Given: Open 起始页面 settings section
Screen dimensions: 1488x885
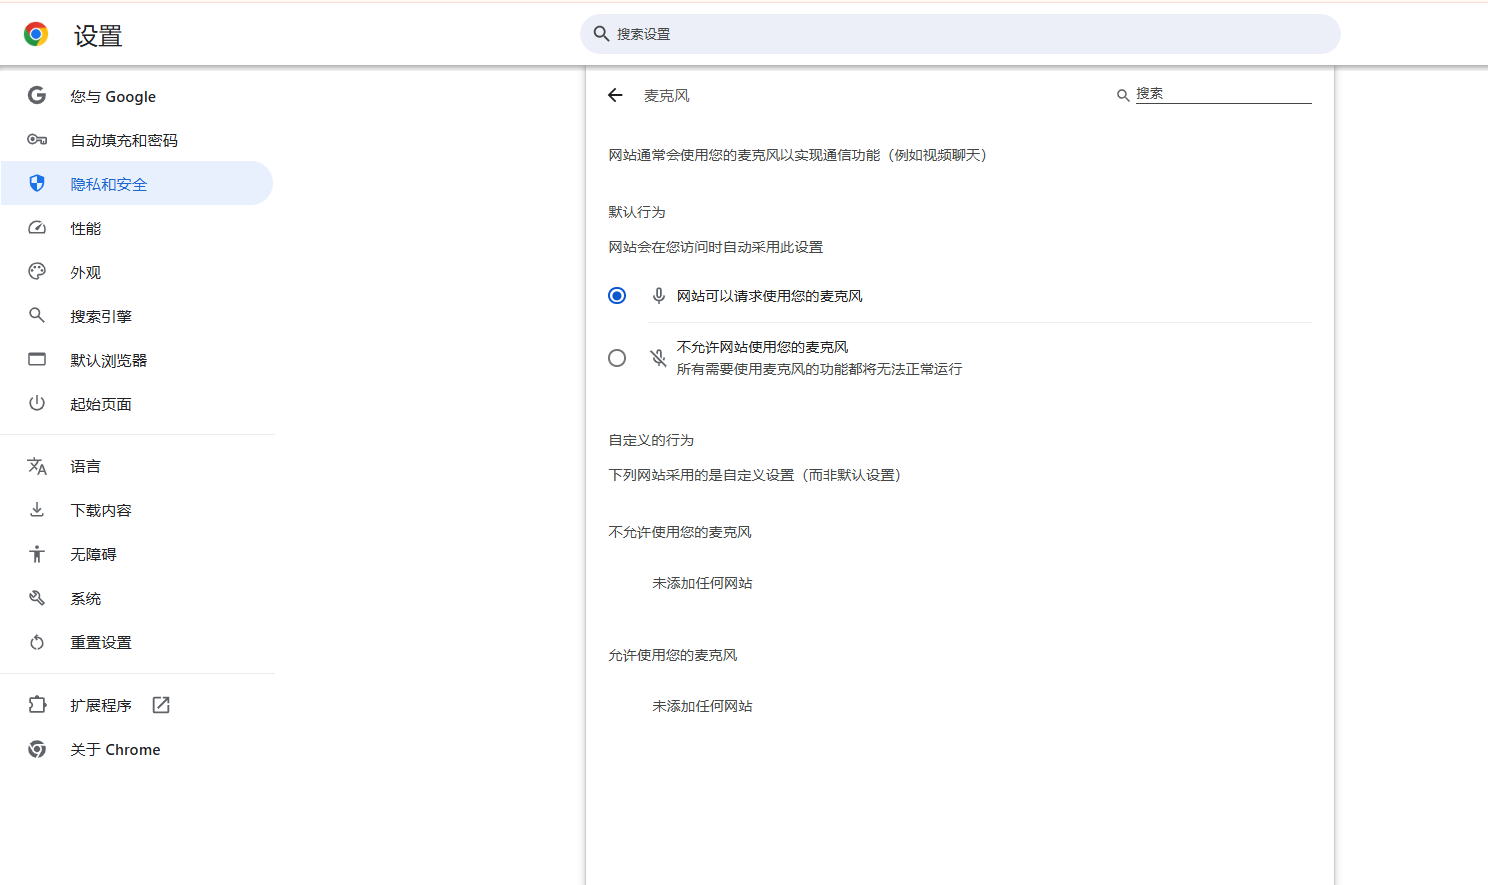Looking at the screenshot, I should coord(137,404).
